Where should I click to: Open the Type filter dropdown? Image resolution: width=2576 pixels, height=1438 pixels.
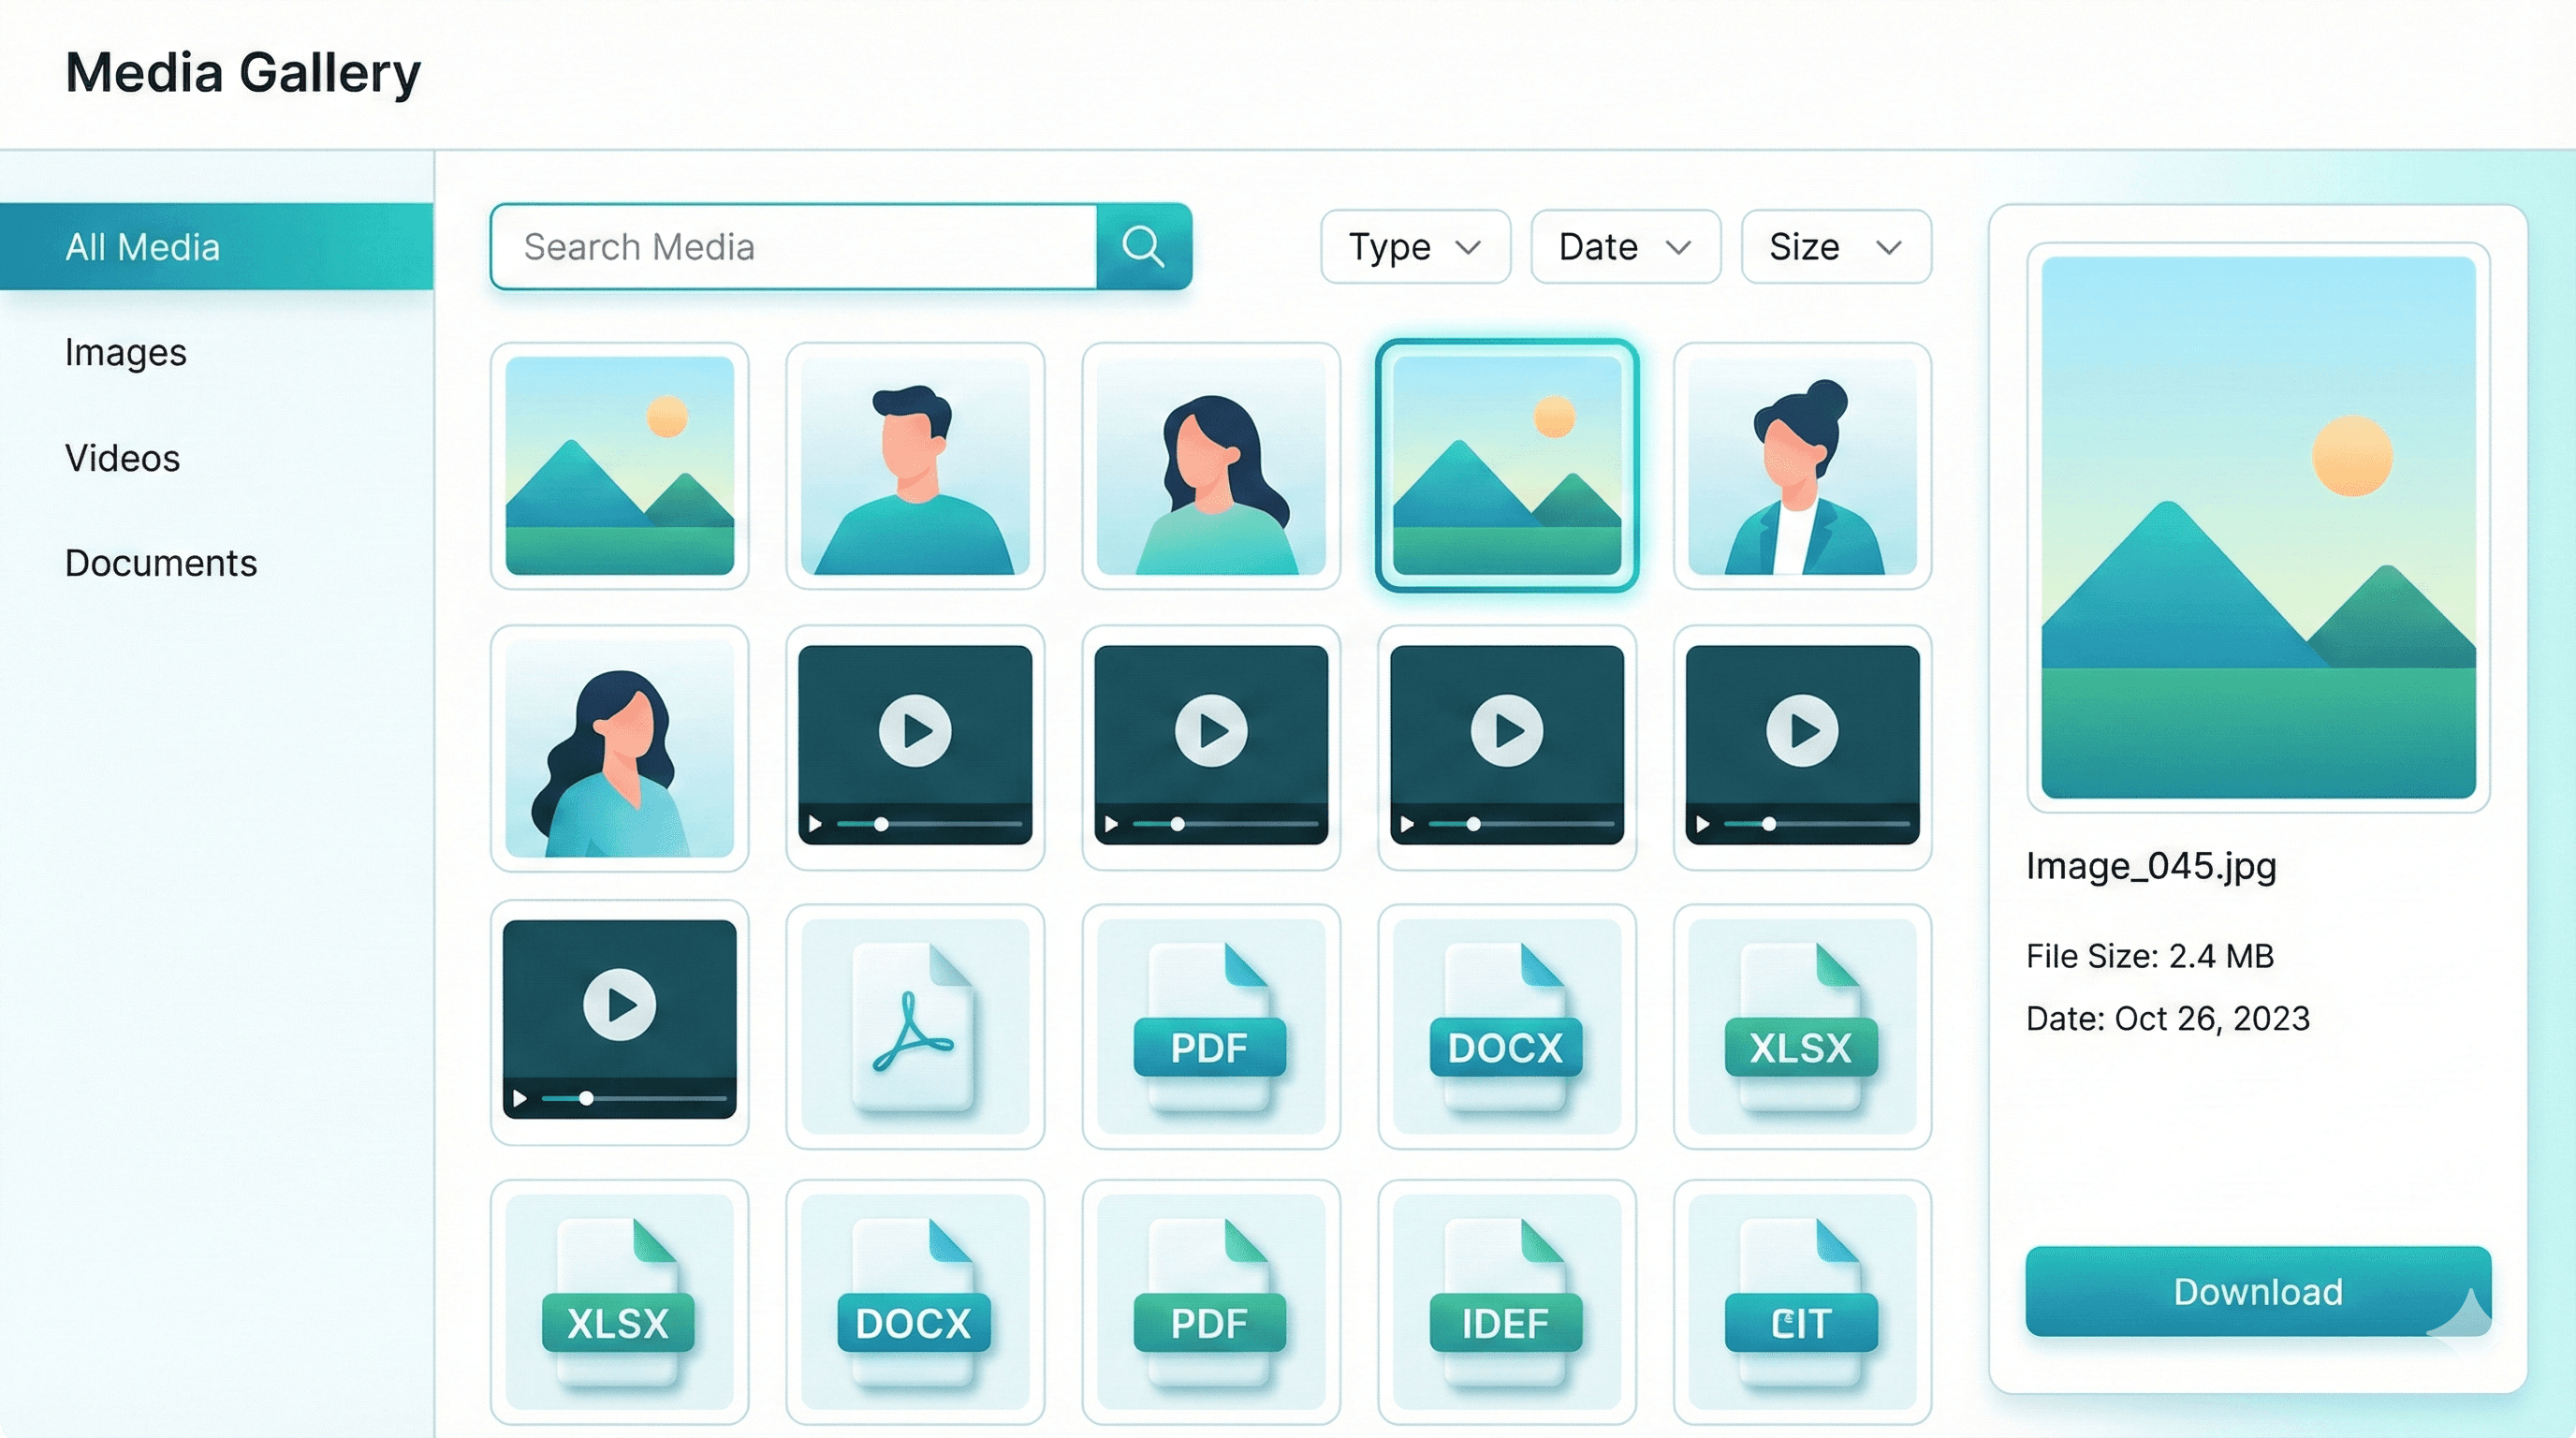1414,246
